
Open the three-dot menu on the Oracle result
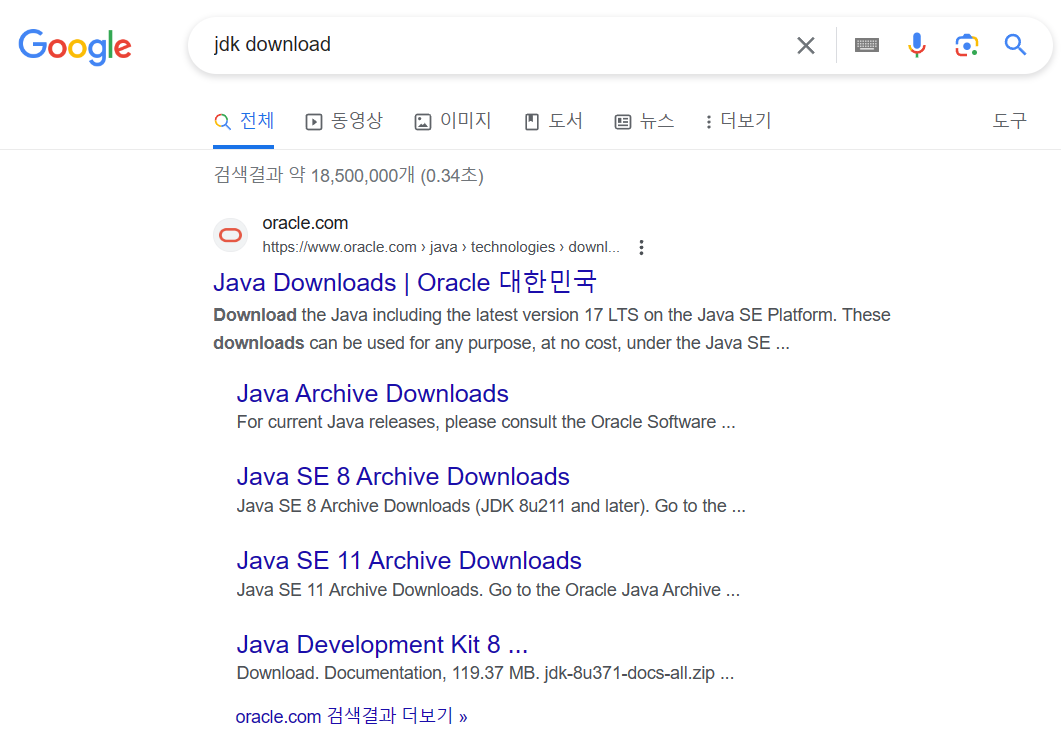641,247
